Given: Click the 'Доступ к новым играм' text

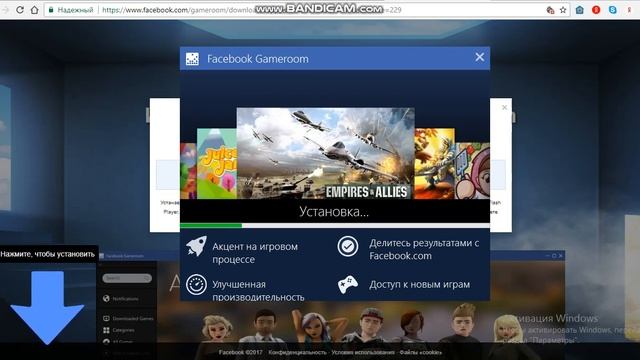Looking at the screenshot, I should (x=420, y=284).
